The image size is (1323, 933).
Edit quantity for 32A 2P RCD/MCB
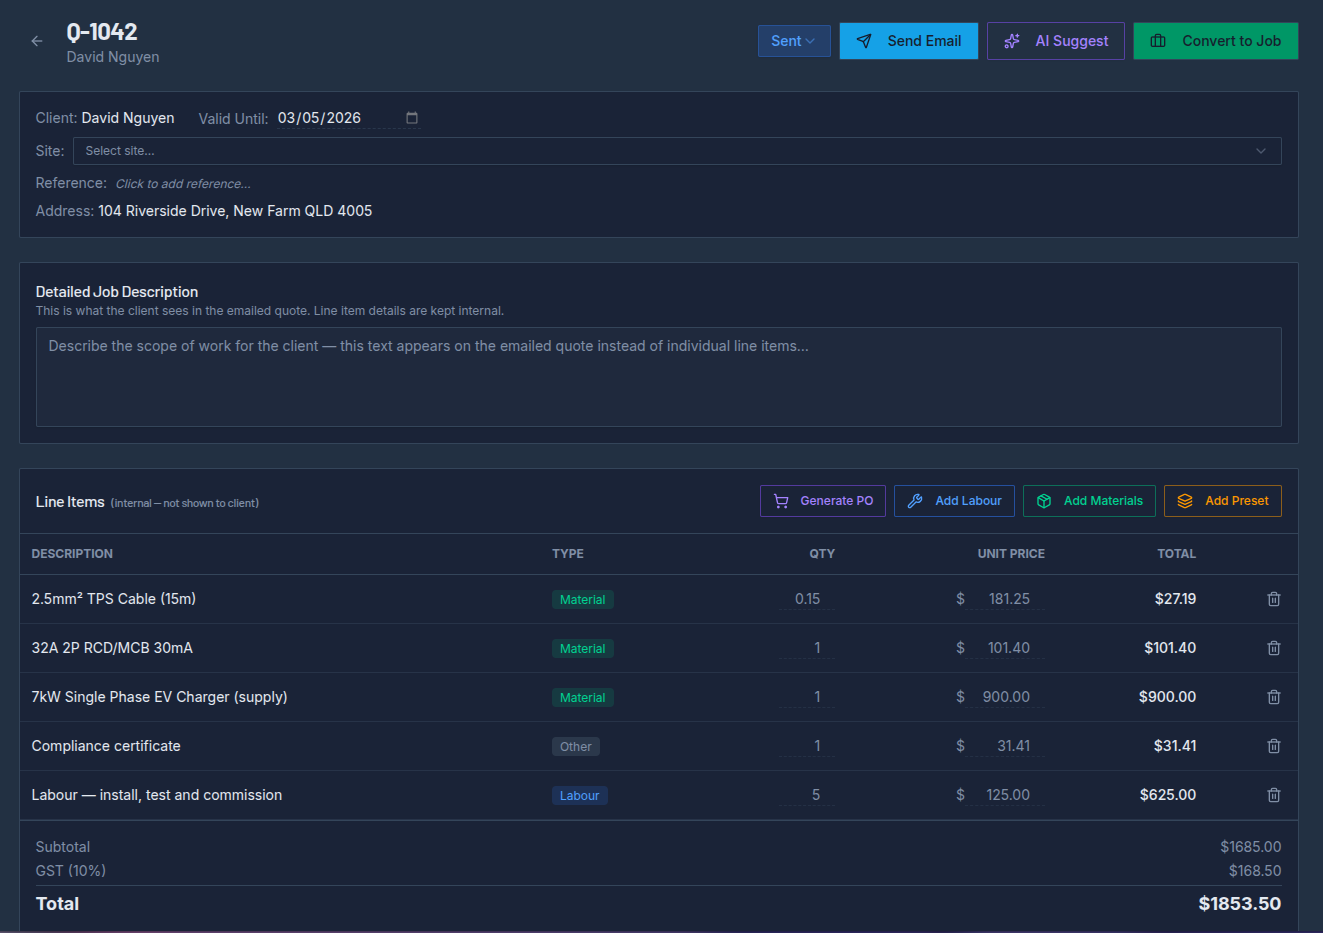(807, 648)
